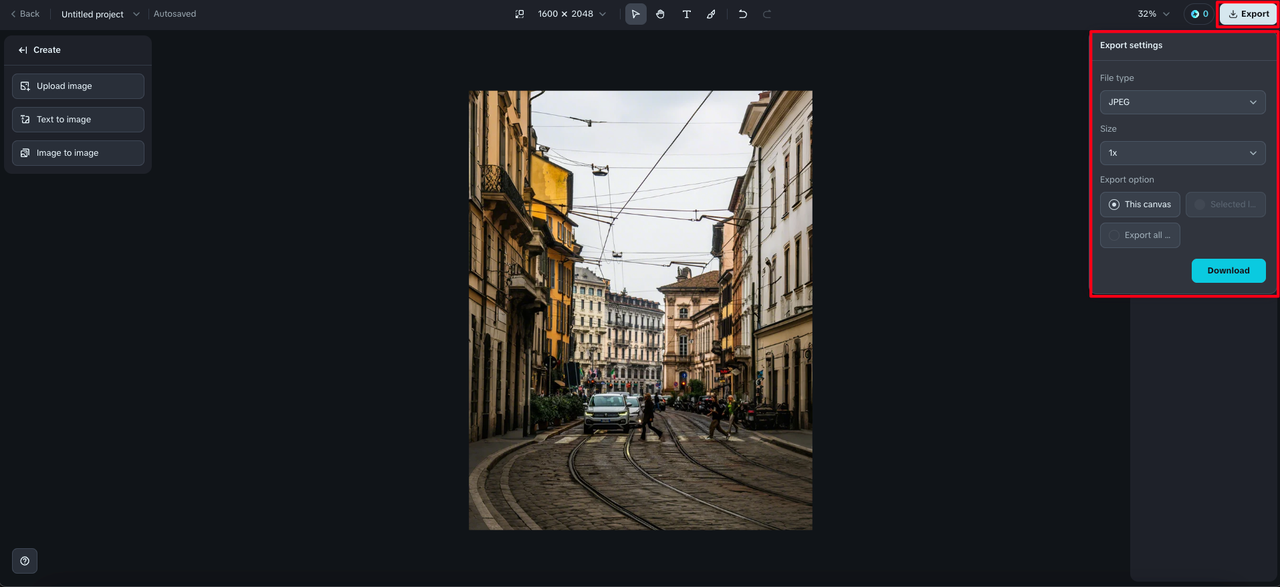The height and width of the screenshot is (587, 1280).
Task: Choose the Export all radio option
Action: (x=1140, y=236)
